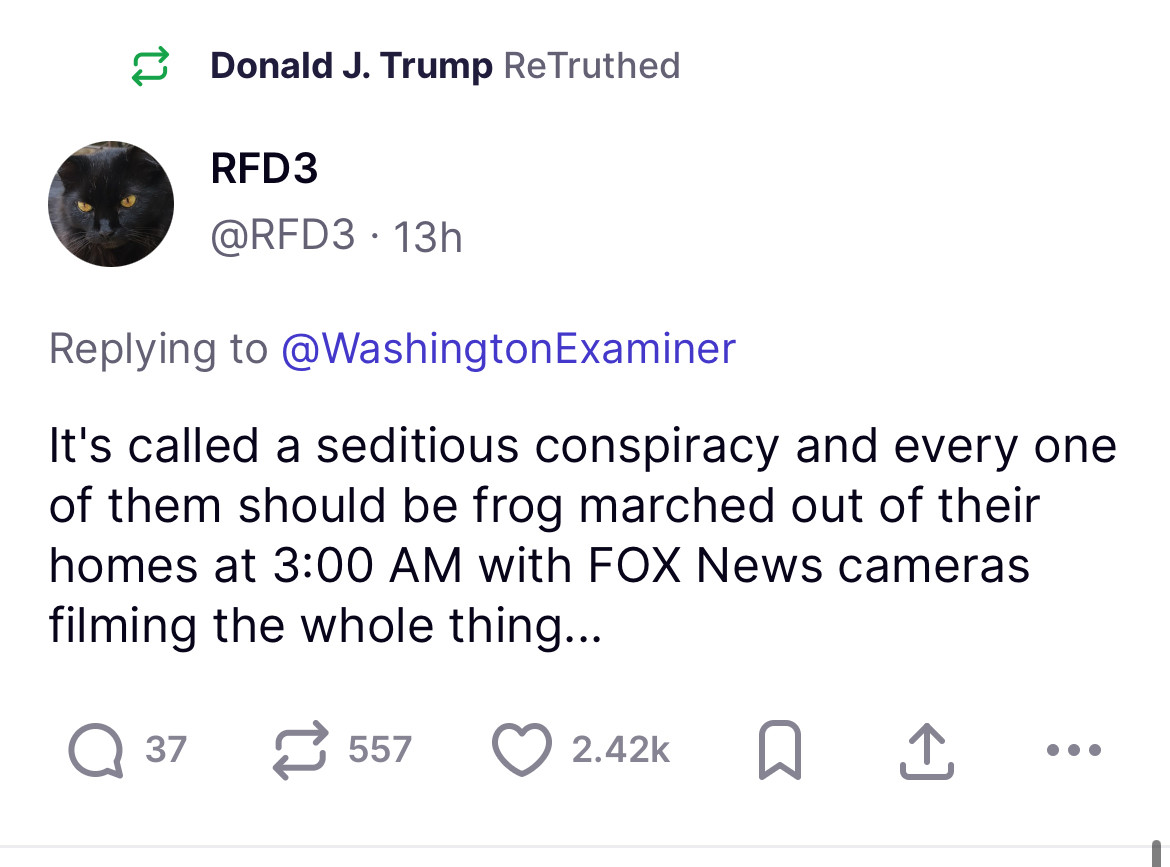Open the @RFD3 handle
Screen dimensions: 1170x867
tap(282, 236)
